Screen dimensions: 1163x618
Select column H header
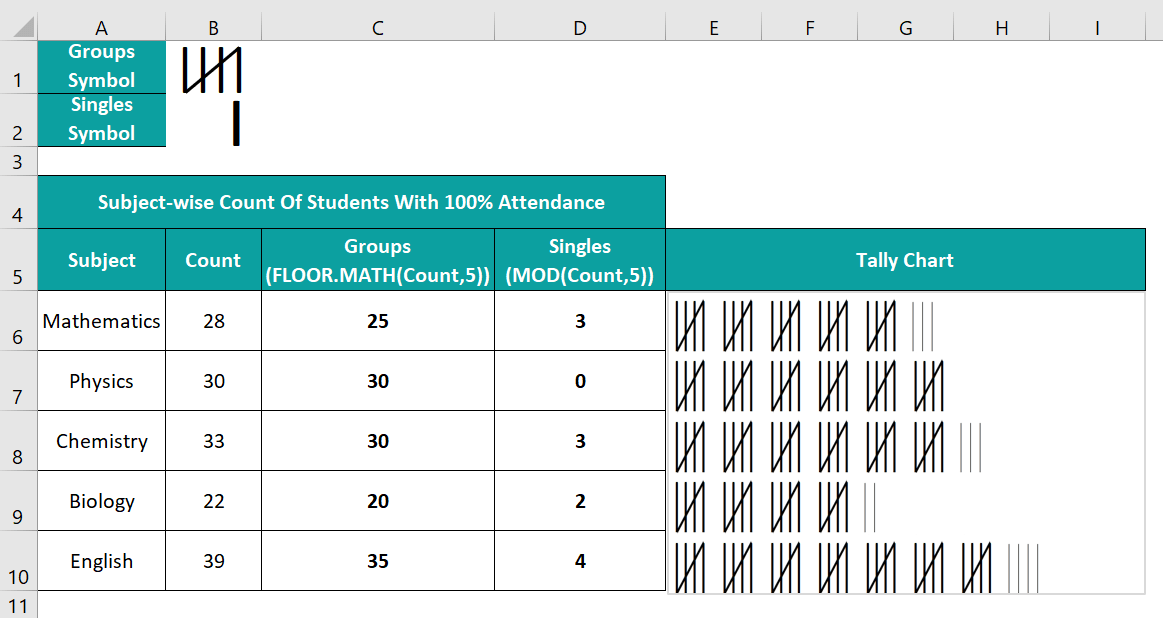[1001, 29]
